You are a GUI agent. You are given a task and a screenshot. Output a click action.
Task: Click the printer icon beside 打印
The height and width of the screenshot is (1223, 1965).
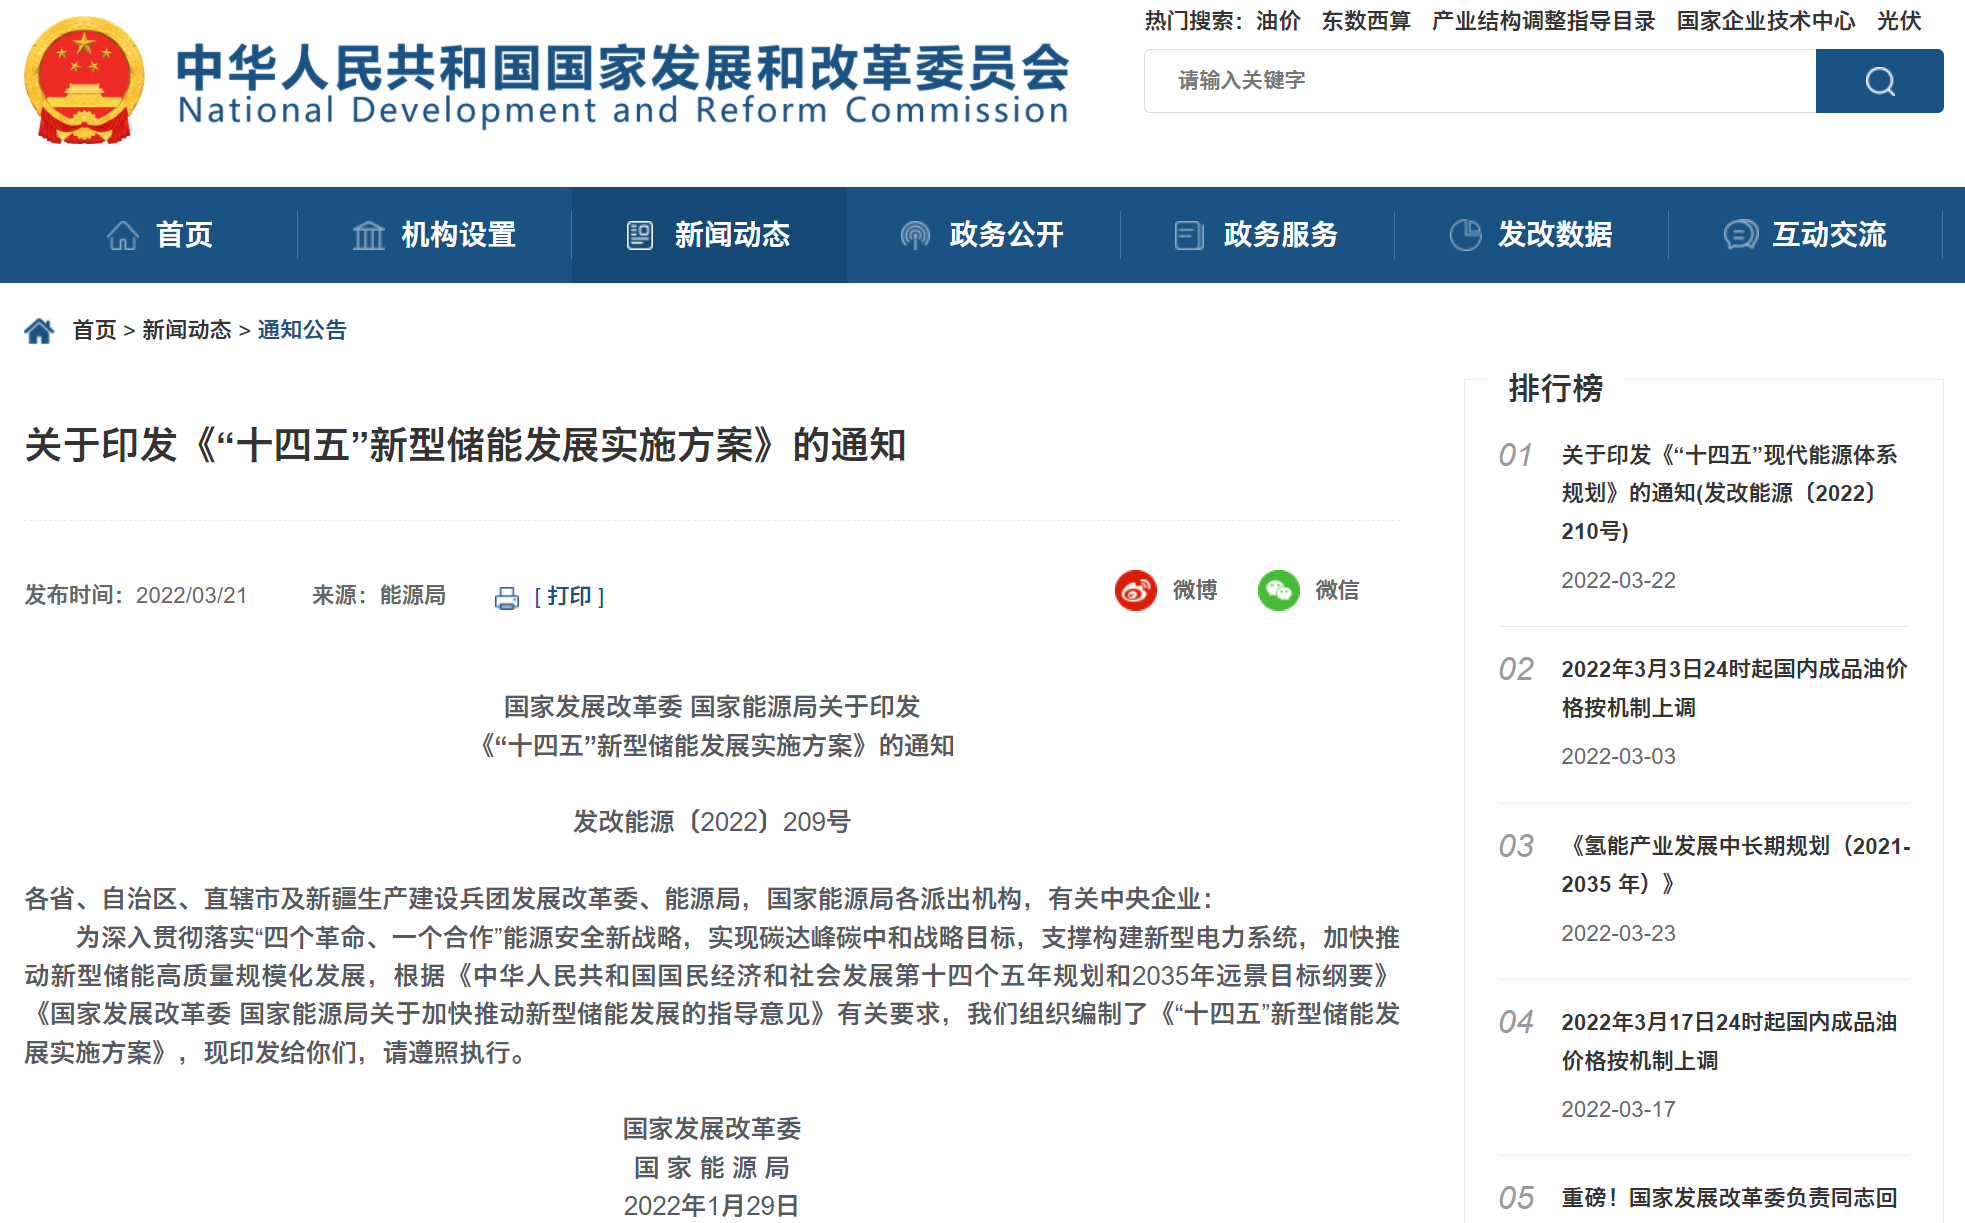pyautogui.click(x=507, y=598)
